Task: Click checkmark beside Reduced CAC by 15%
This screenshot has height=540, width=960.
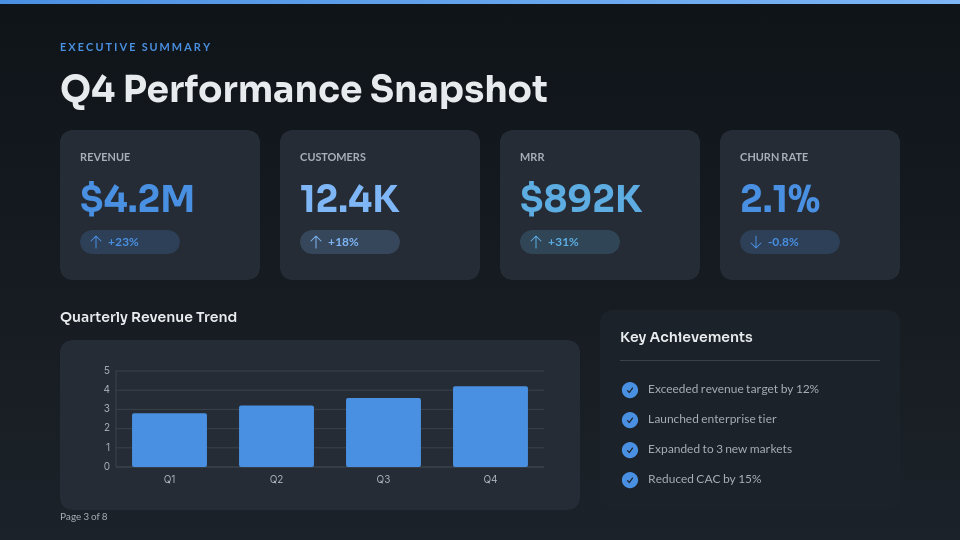Action: tap(630, 480)
